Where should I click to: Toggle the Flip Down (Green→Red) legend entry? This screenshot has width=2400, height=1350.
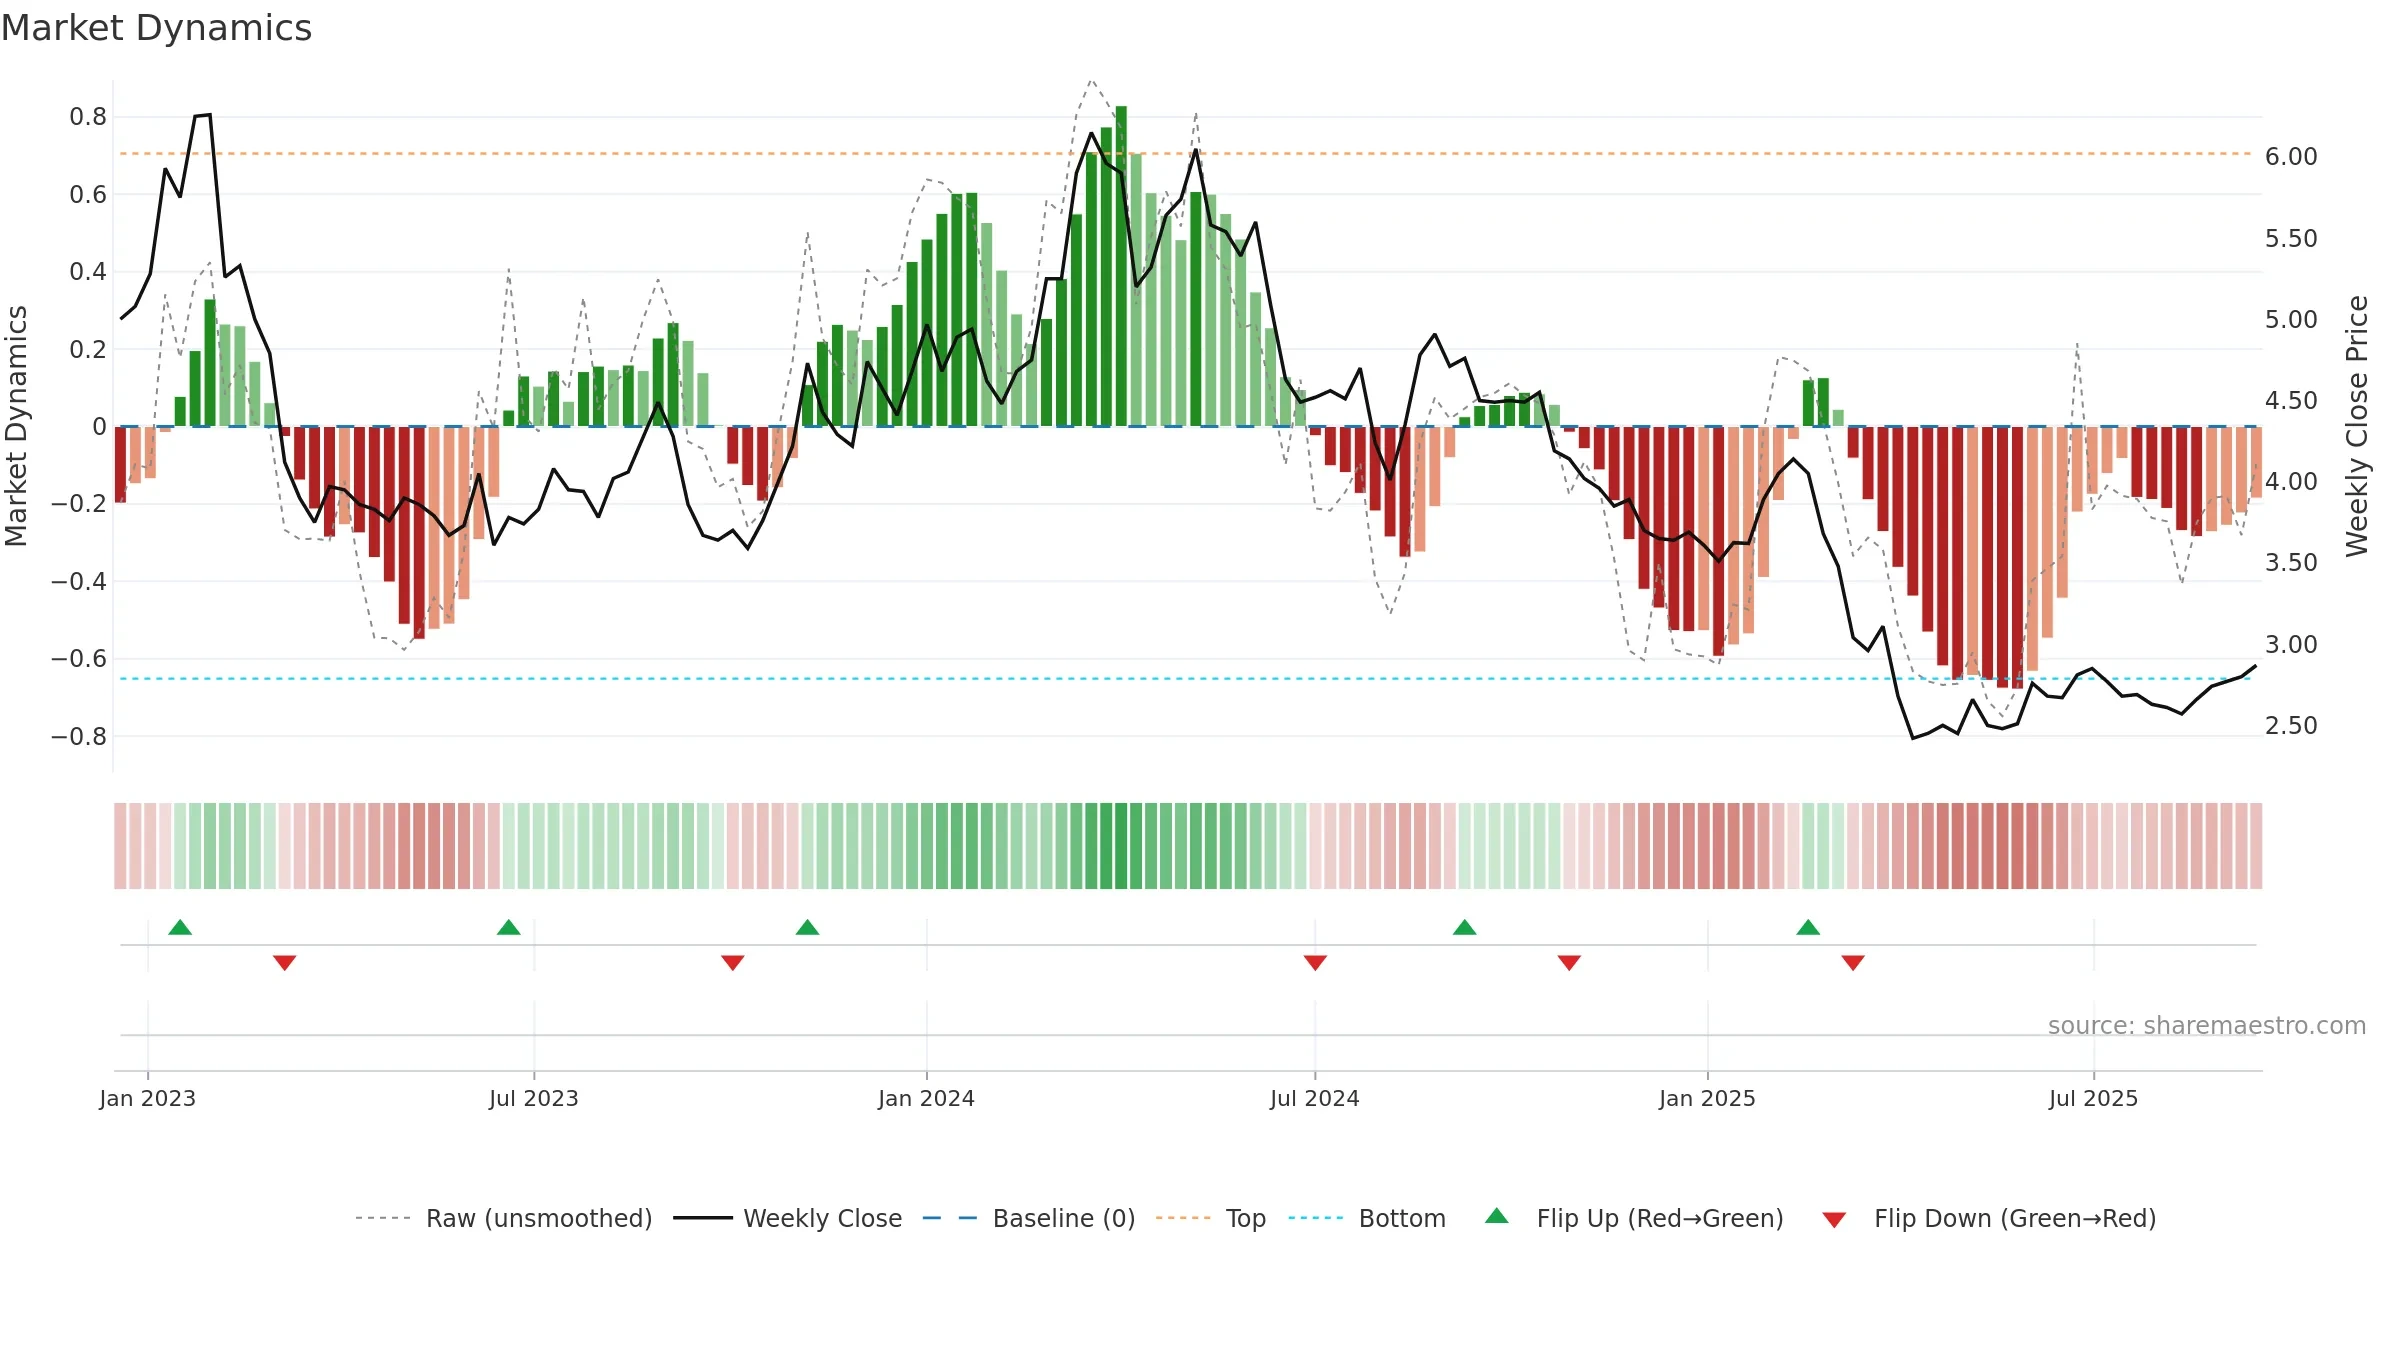point(1988,1218)
